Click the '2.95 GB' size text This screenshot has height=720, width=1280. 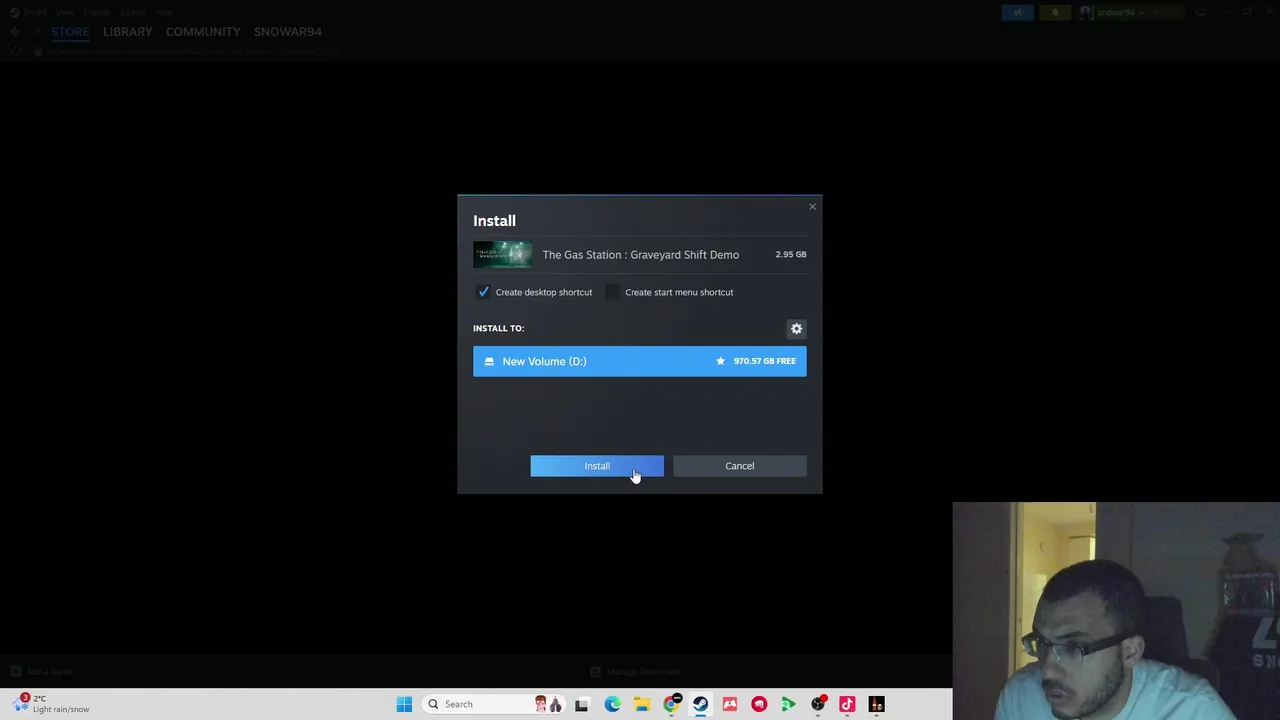point(791,255)
